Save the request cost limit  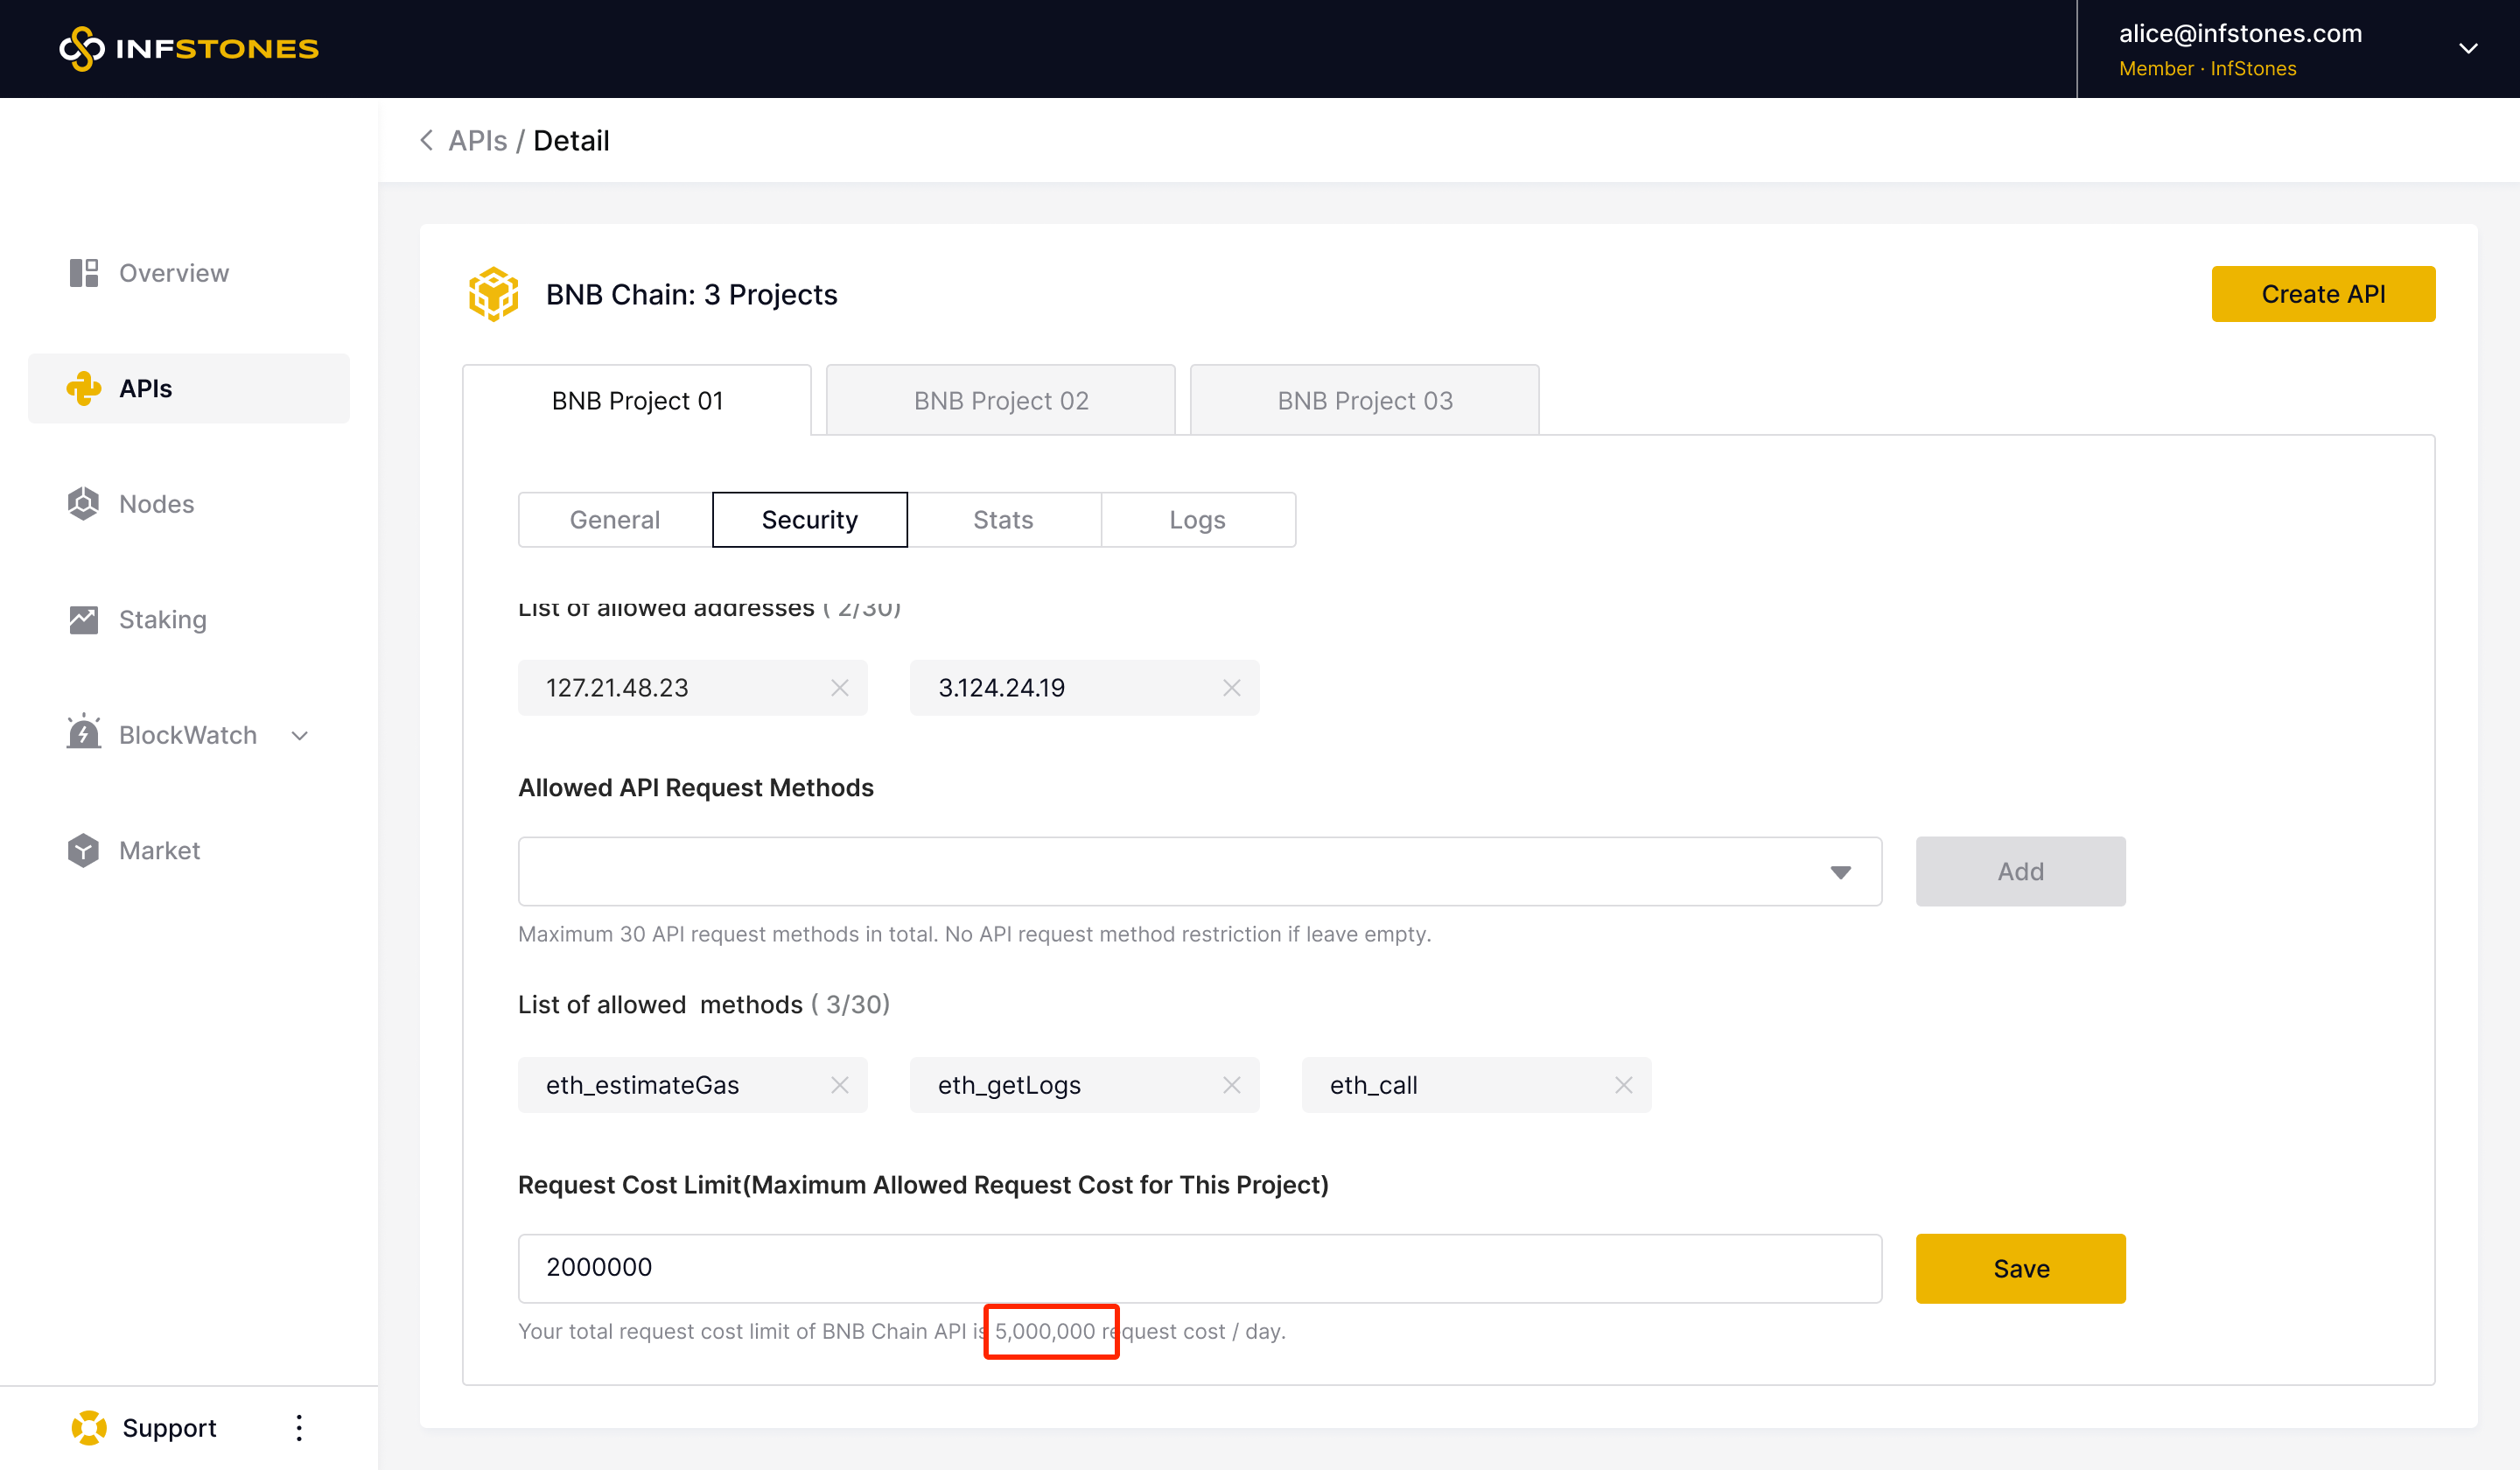point(2020,1268)
